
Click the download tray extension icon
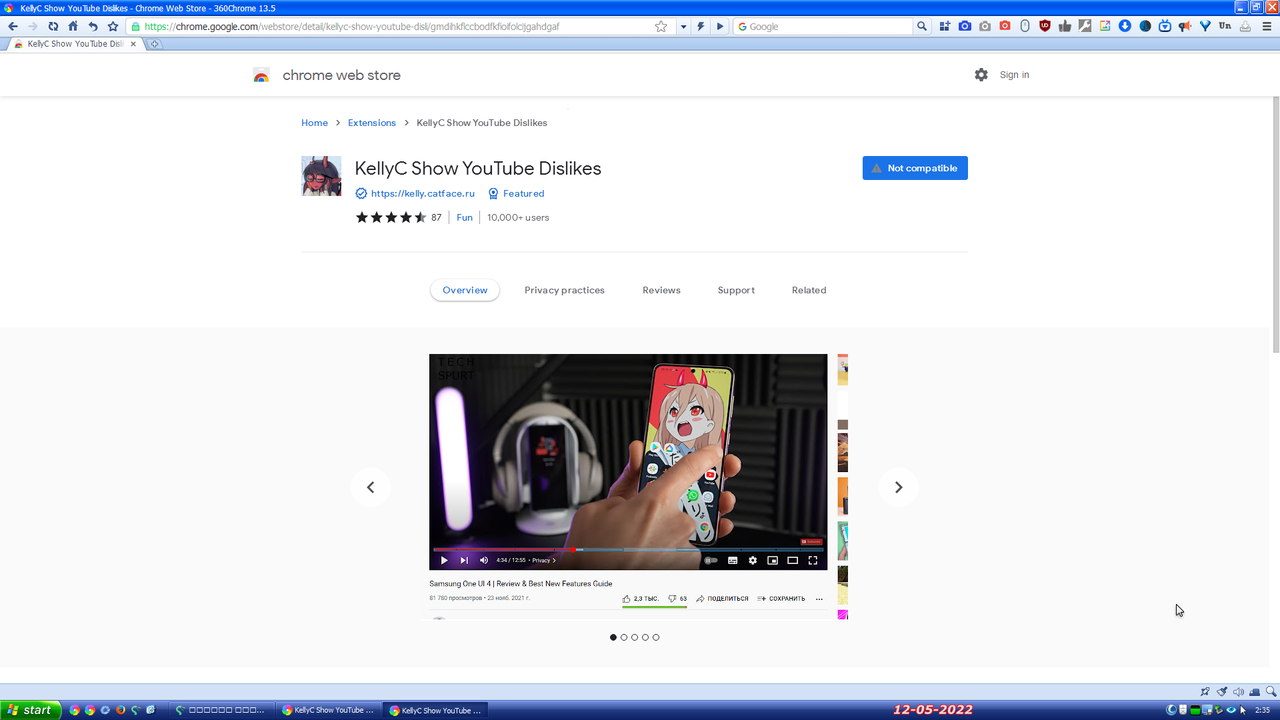coord(1245,26)
